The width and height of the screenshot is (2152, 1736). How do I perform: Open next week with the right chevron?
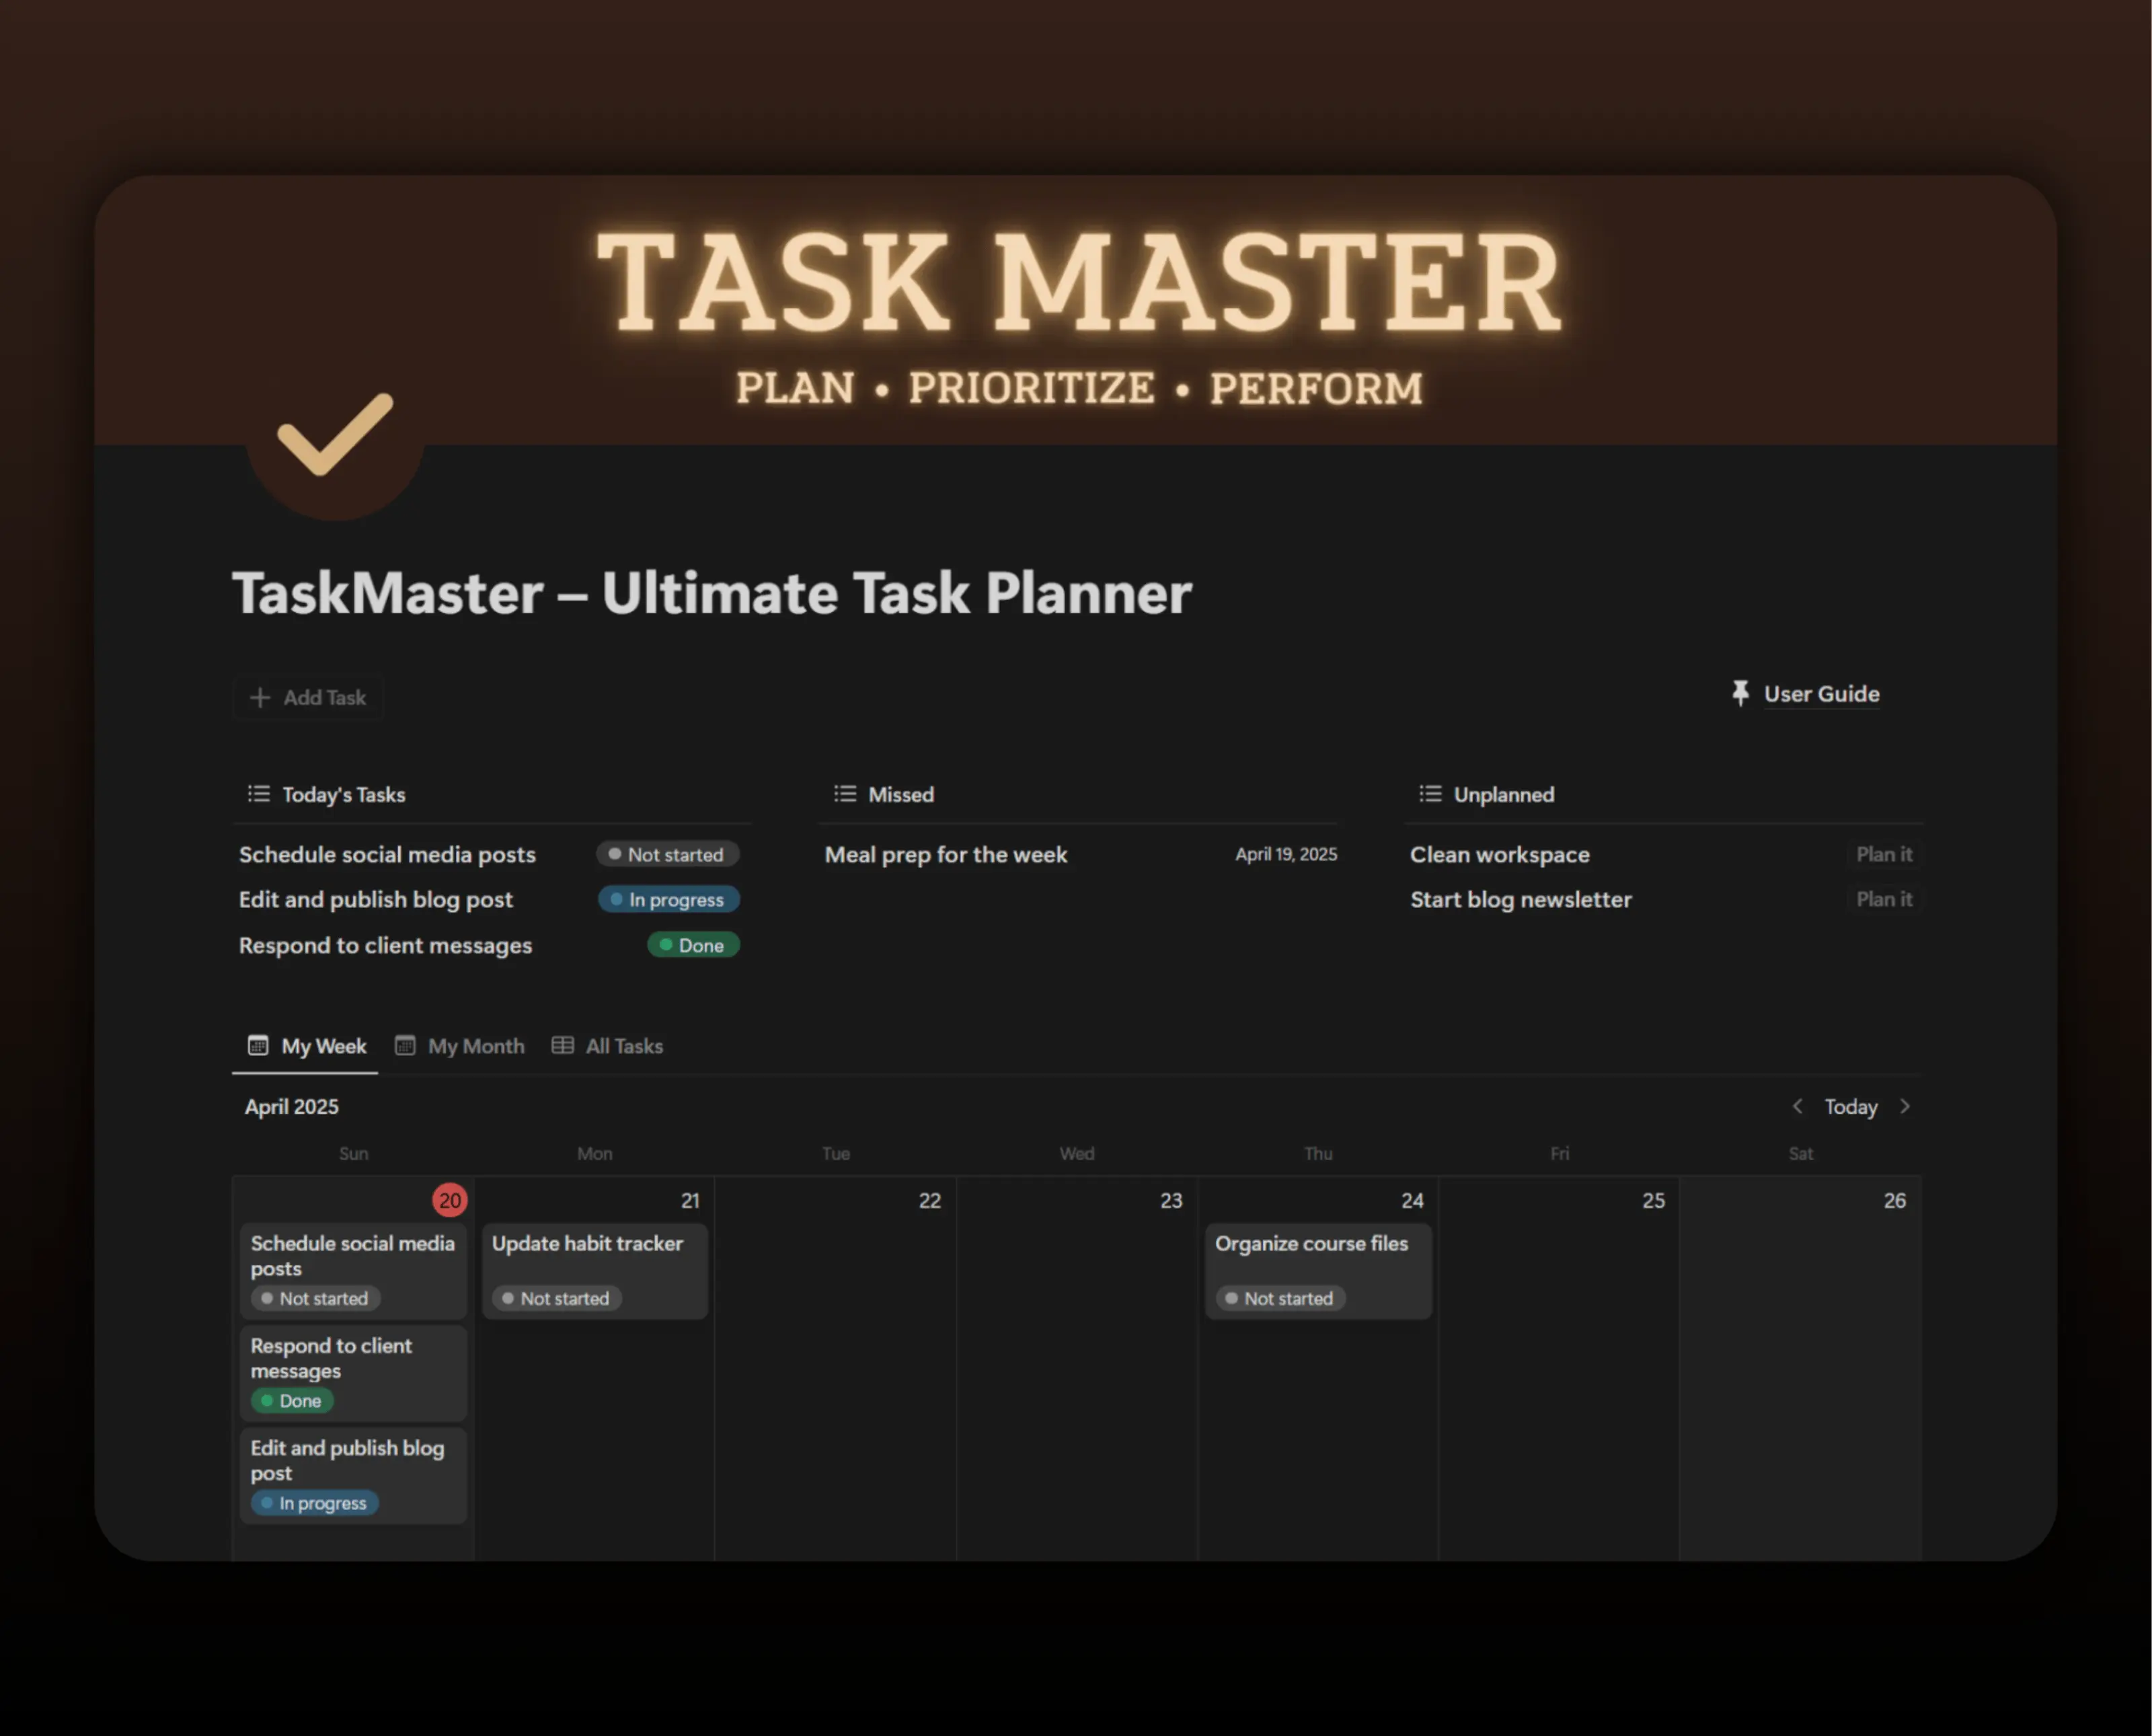pyautogui.click(x=1906, y=1106)
